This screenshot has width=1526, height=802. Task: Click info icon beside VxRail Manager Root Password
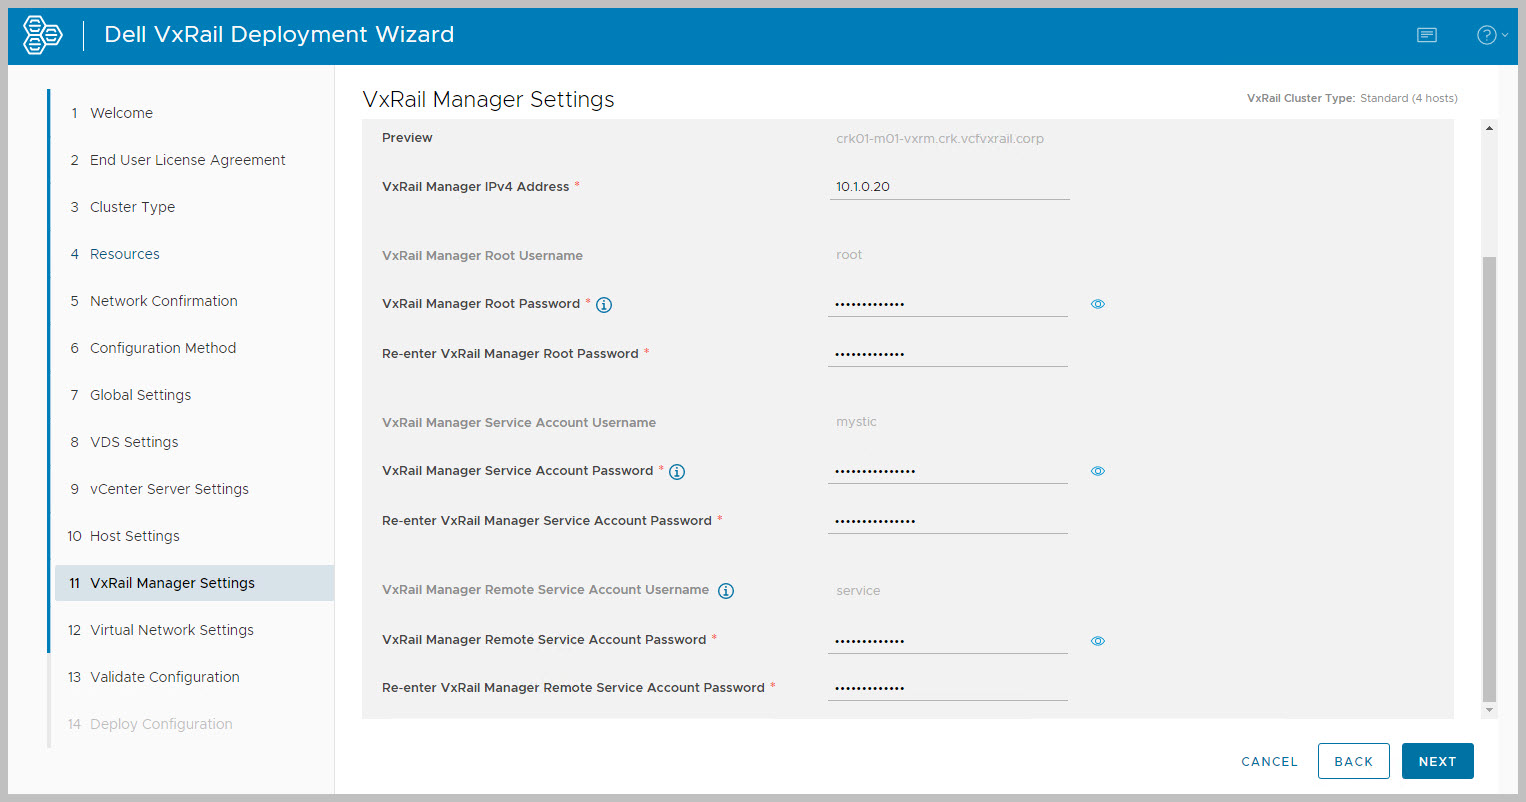(604, 305)
